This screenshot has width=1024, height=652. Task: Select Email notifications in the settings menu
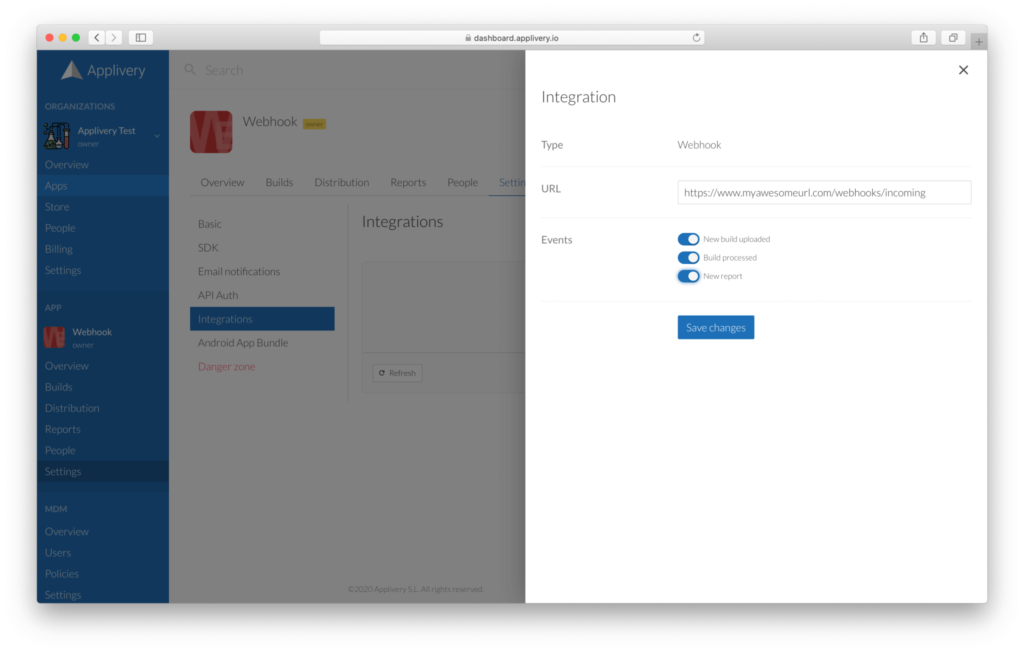tap(262, 271)
